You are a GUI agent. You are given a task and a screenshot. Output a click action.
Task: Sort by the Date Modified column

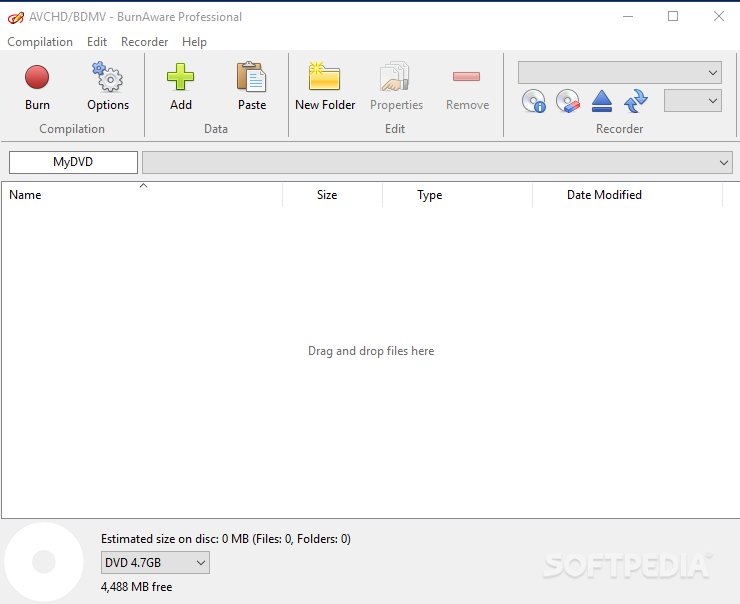pyautogui.click(x=627, y=195)
